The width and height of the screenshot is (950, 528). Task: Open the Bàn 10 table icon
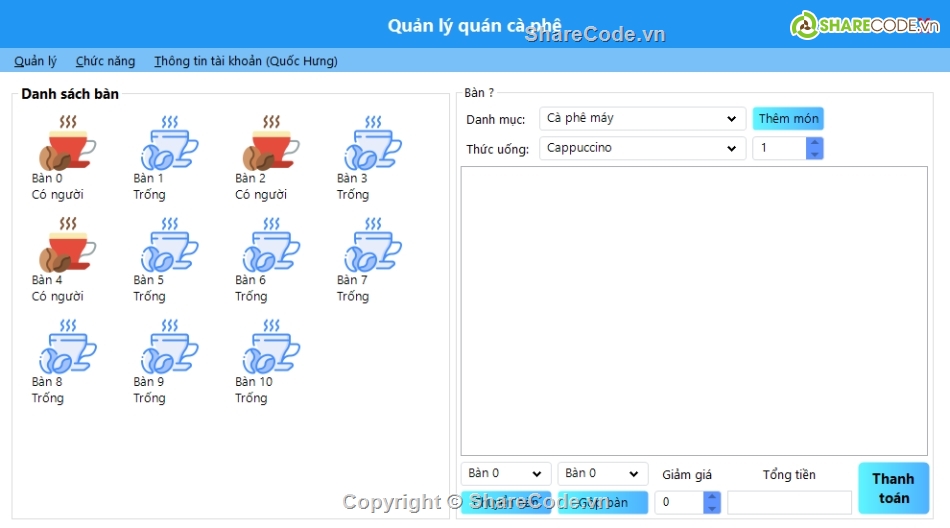269,347
